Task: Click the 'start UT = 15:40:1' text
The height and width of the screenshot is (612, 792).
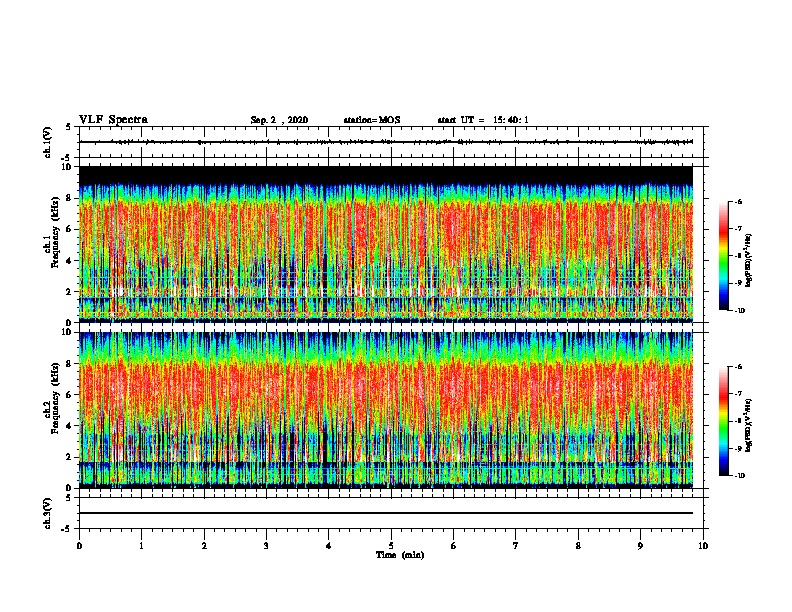Action: click(x=483, y=120)
